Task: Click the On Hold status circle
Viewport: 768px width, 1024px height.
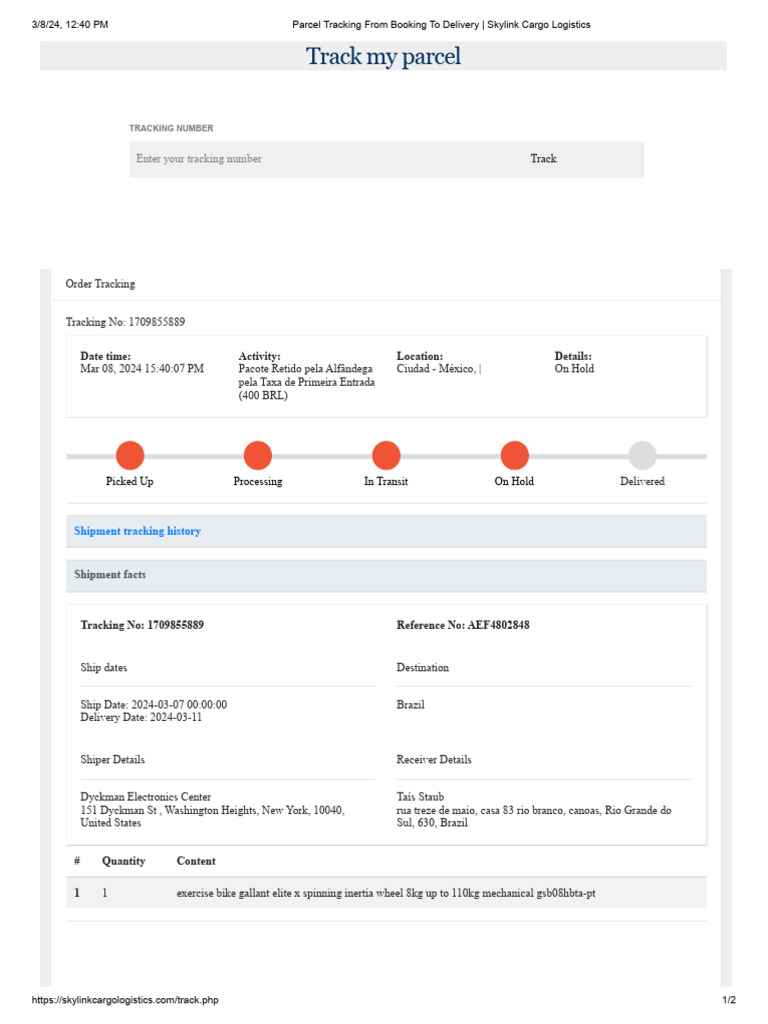Action: (x=514, y=456)
